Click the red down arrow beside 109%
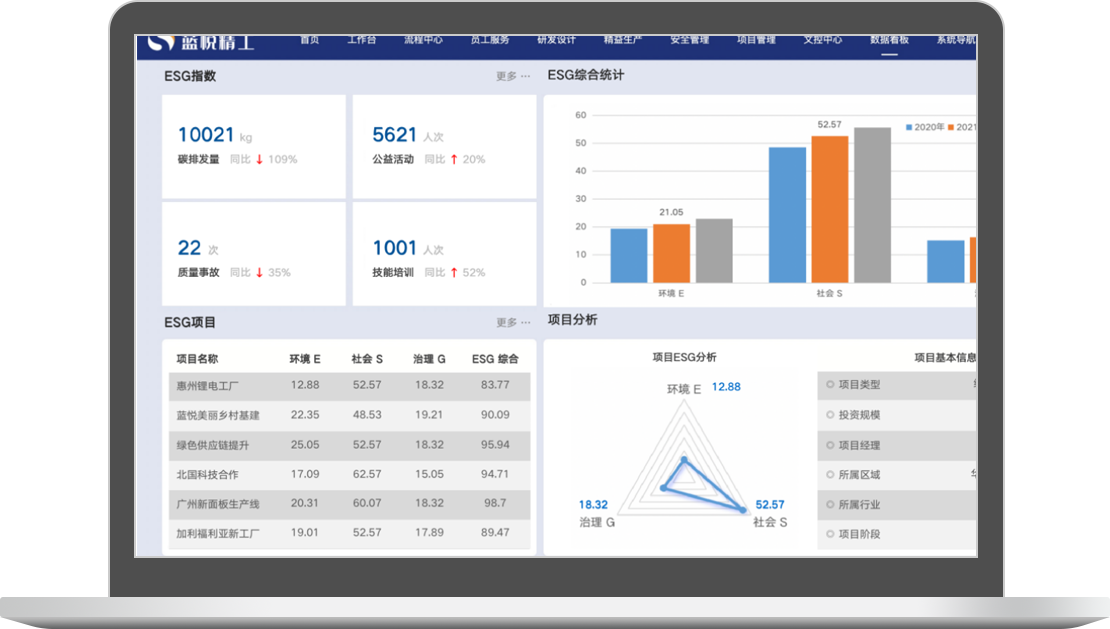 (x=259, y=159)
